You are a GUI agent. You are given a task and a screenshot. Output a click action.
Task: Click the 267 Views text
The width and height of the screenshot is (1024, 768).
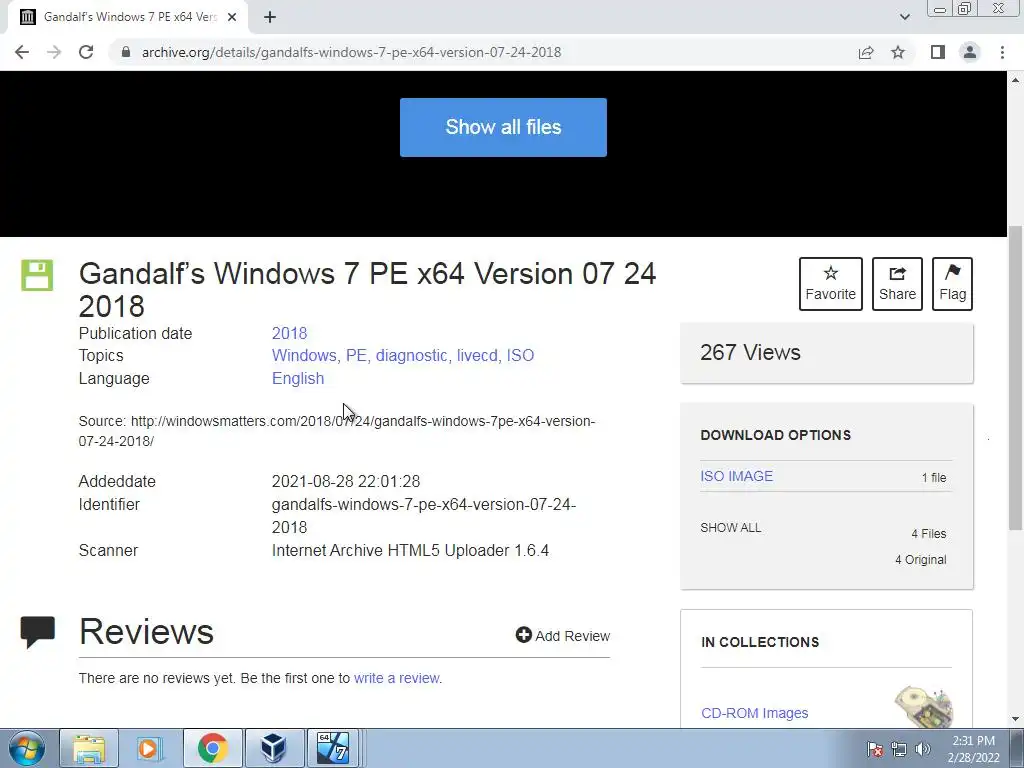(750, 353)
